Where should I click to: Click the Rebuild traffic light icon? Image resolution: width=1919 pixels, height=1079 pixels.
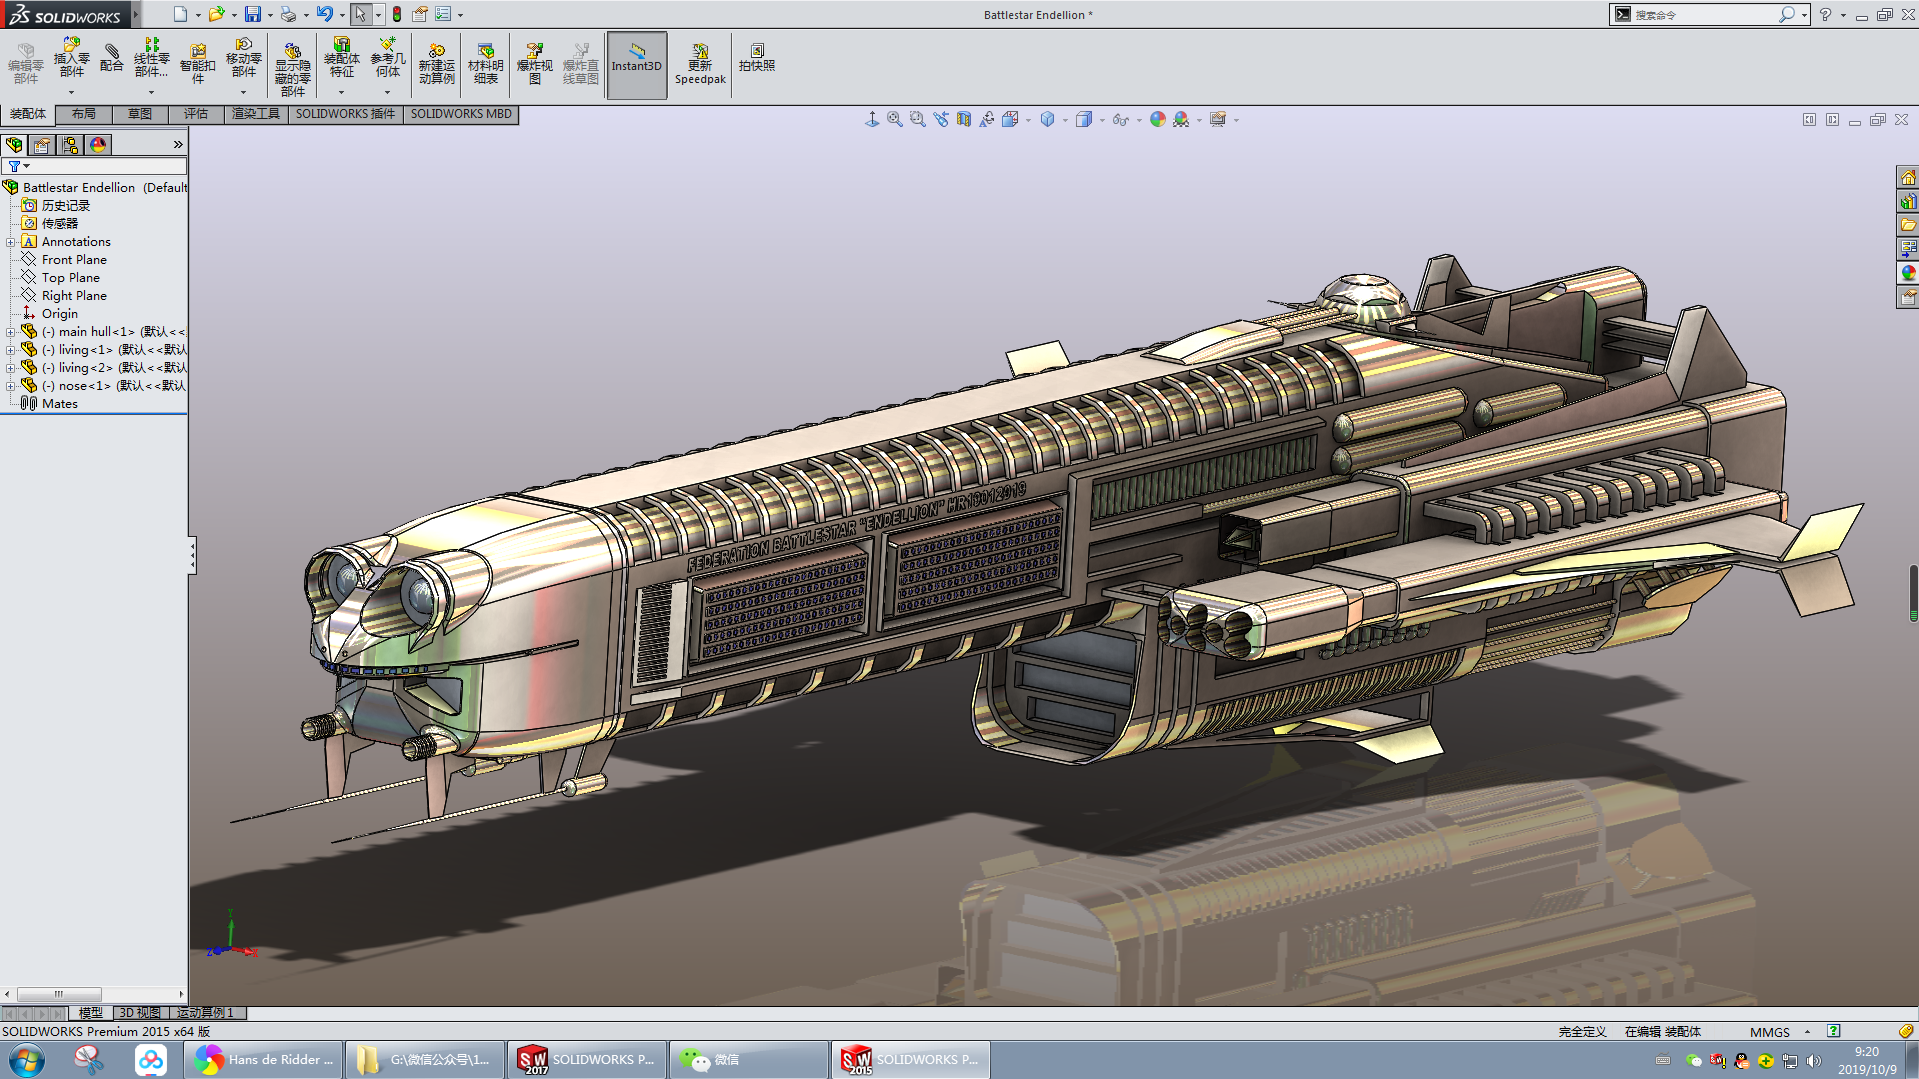coord(397,14)
